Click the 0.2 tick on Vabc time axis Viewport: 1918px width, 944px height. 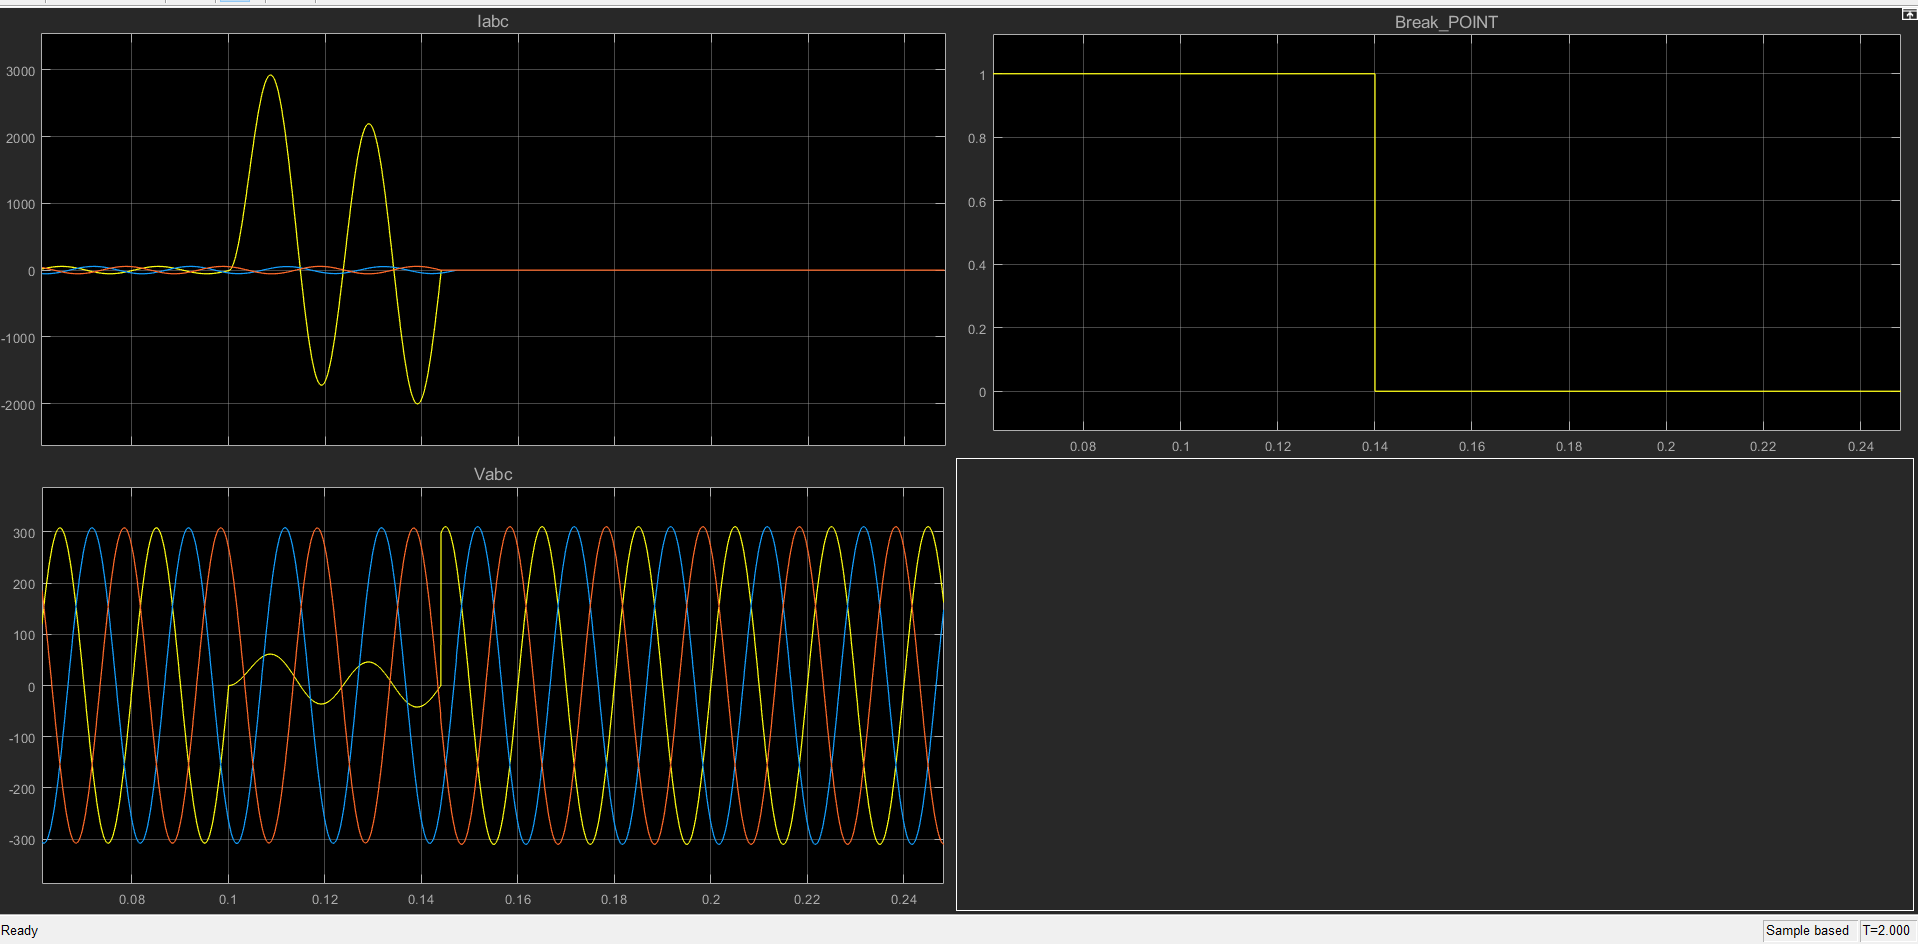pyautogui.click(x=711, y=899)
